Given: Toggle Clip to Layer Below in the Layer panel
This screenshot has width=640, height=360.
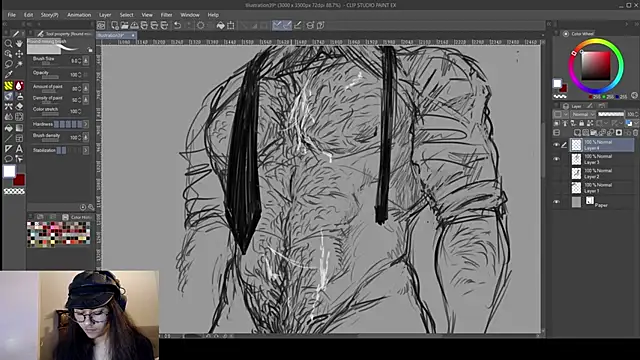Looking at the screenshot, I should click(557, 123).
